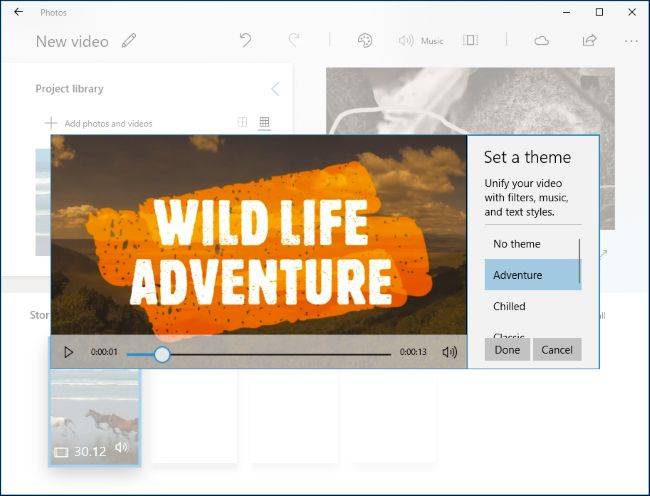Add photos and videos to library
Screen dimensions: 650x496
(98, 123)
